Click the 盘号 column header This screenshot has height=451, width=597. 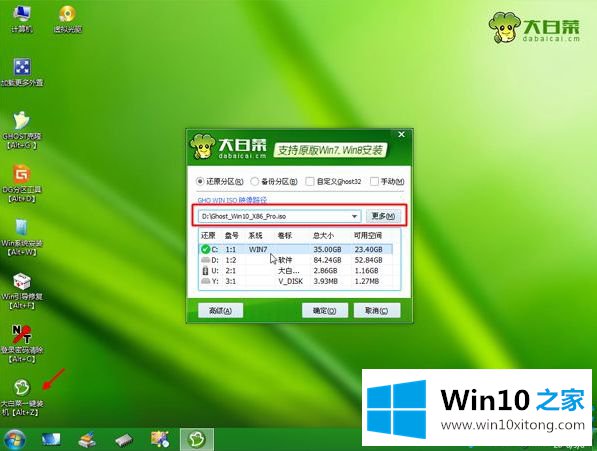click(x=231, y=236)
